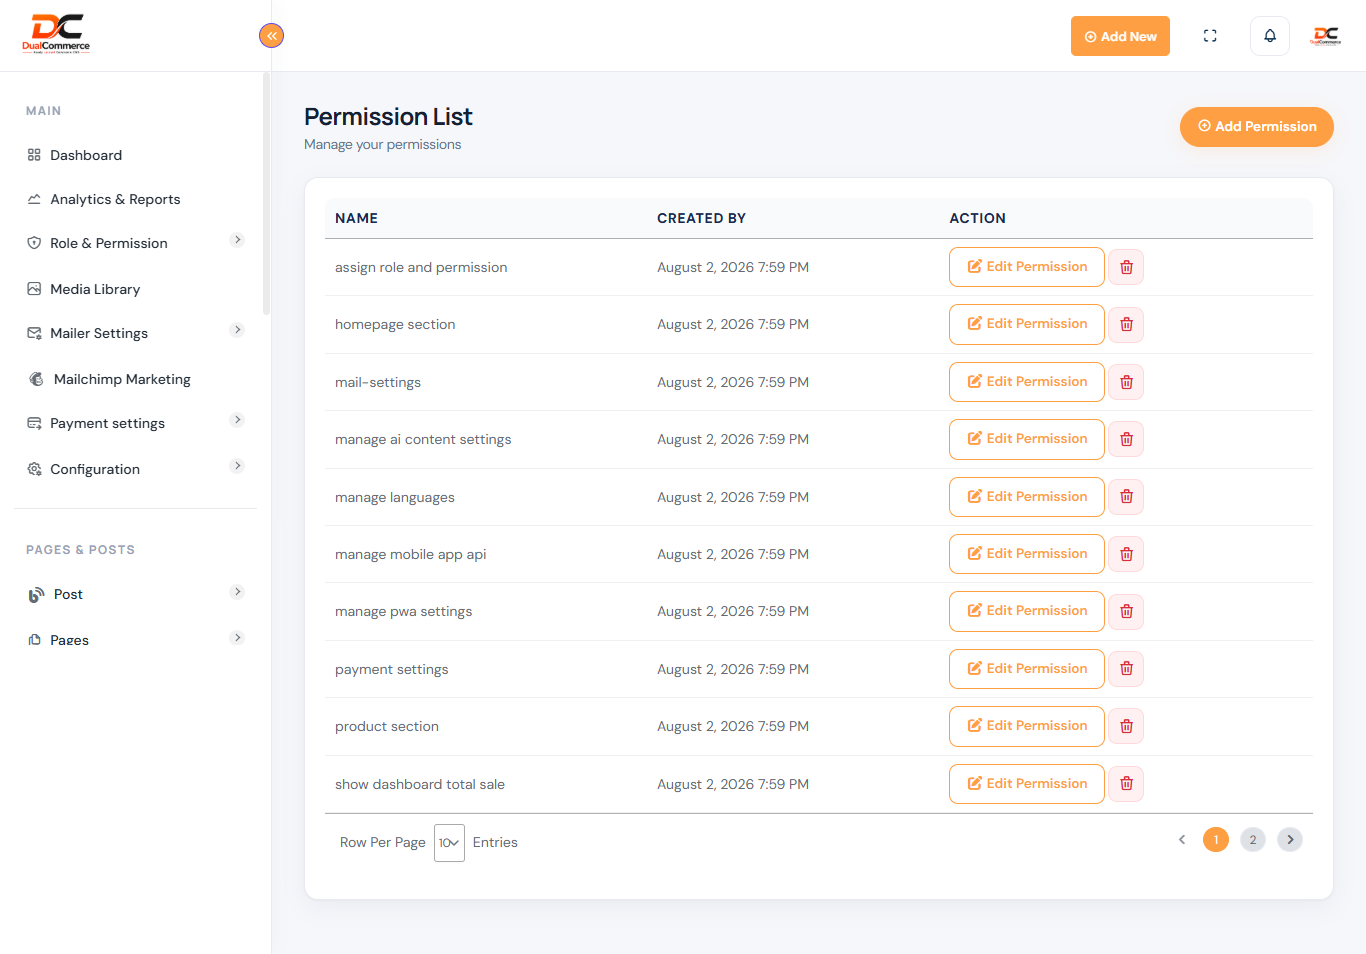The image size is (1366, 954).
Task: Go to next page arrow
Action: click(1290, 840)
